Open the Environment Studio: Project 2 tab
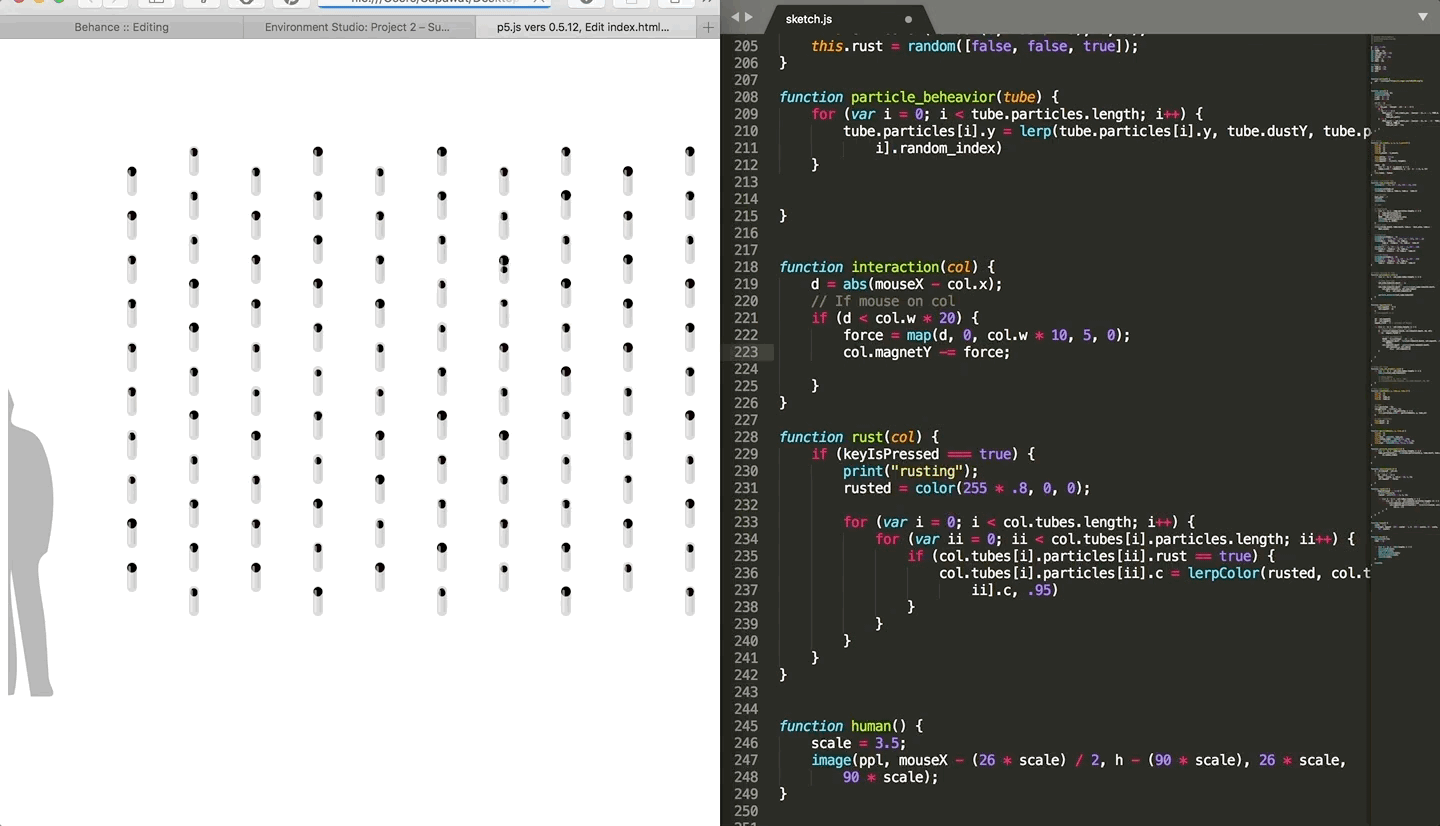The image size is (1440, 826). click(358, 27)
